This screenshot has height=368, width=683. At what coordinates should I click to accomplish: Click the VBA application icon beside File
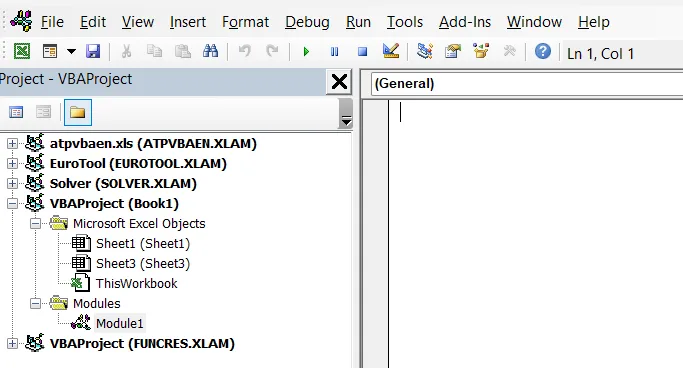point(21,21)
